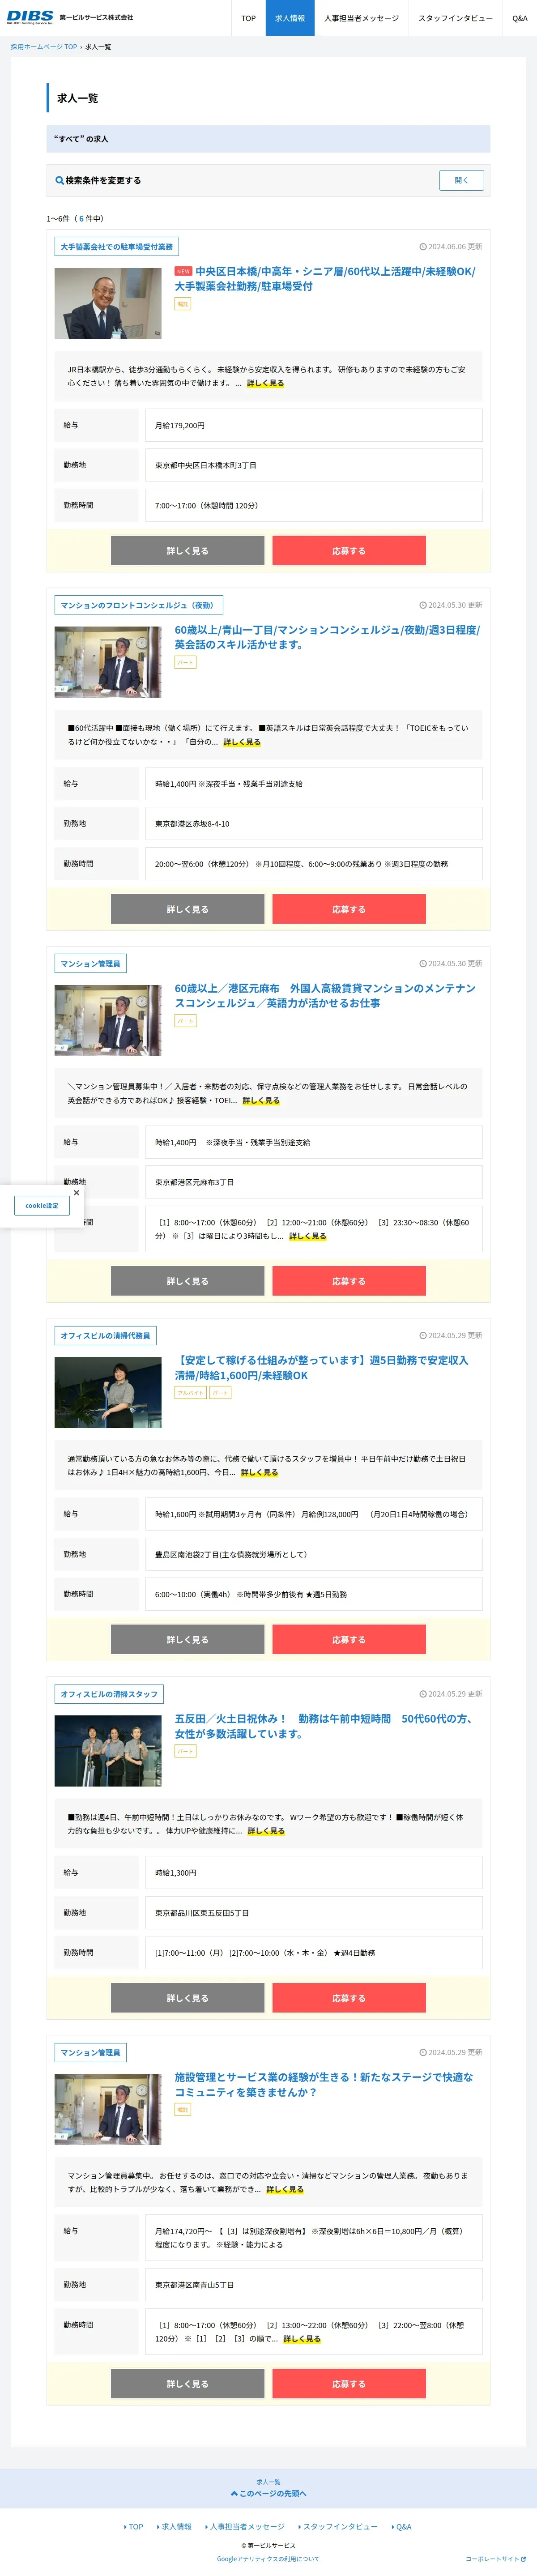Open job title 青山一丁目 マンションコンシェルジュ 夜勤
The width and height of the screenshot is (537, 2576).
pos(327,637)
